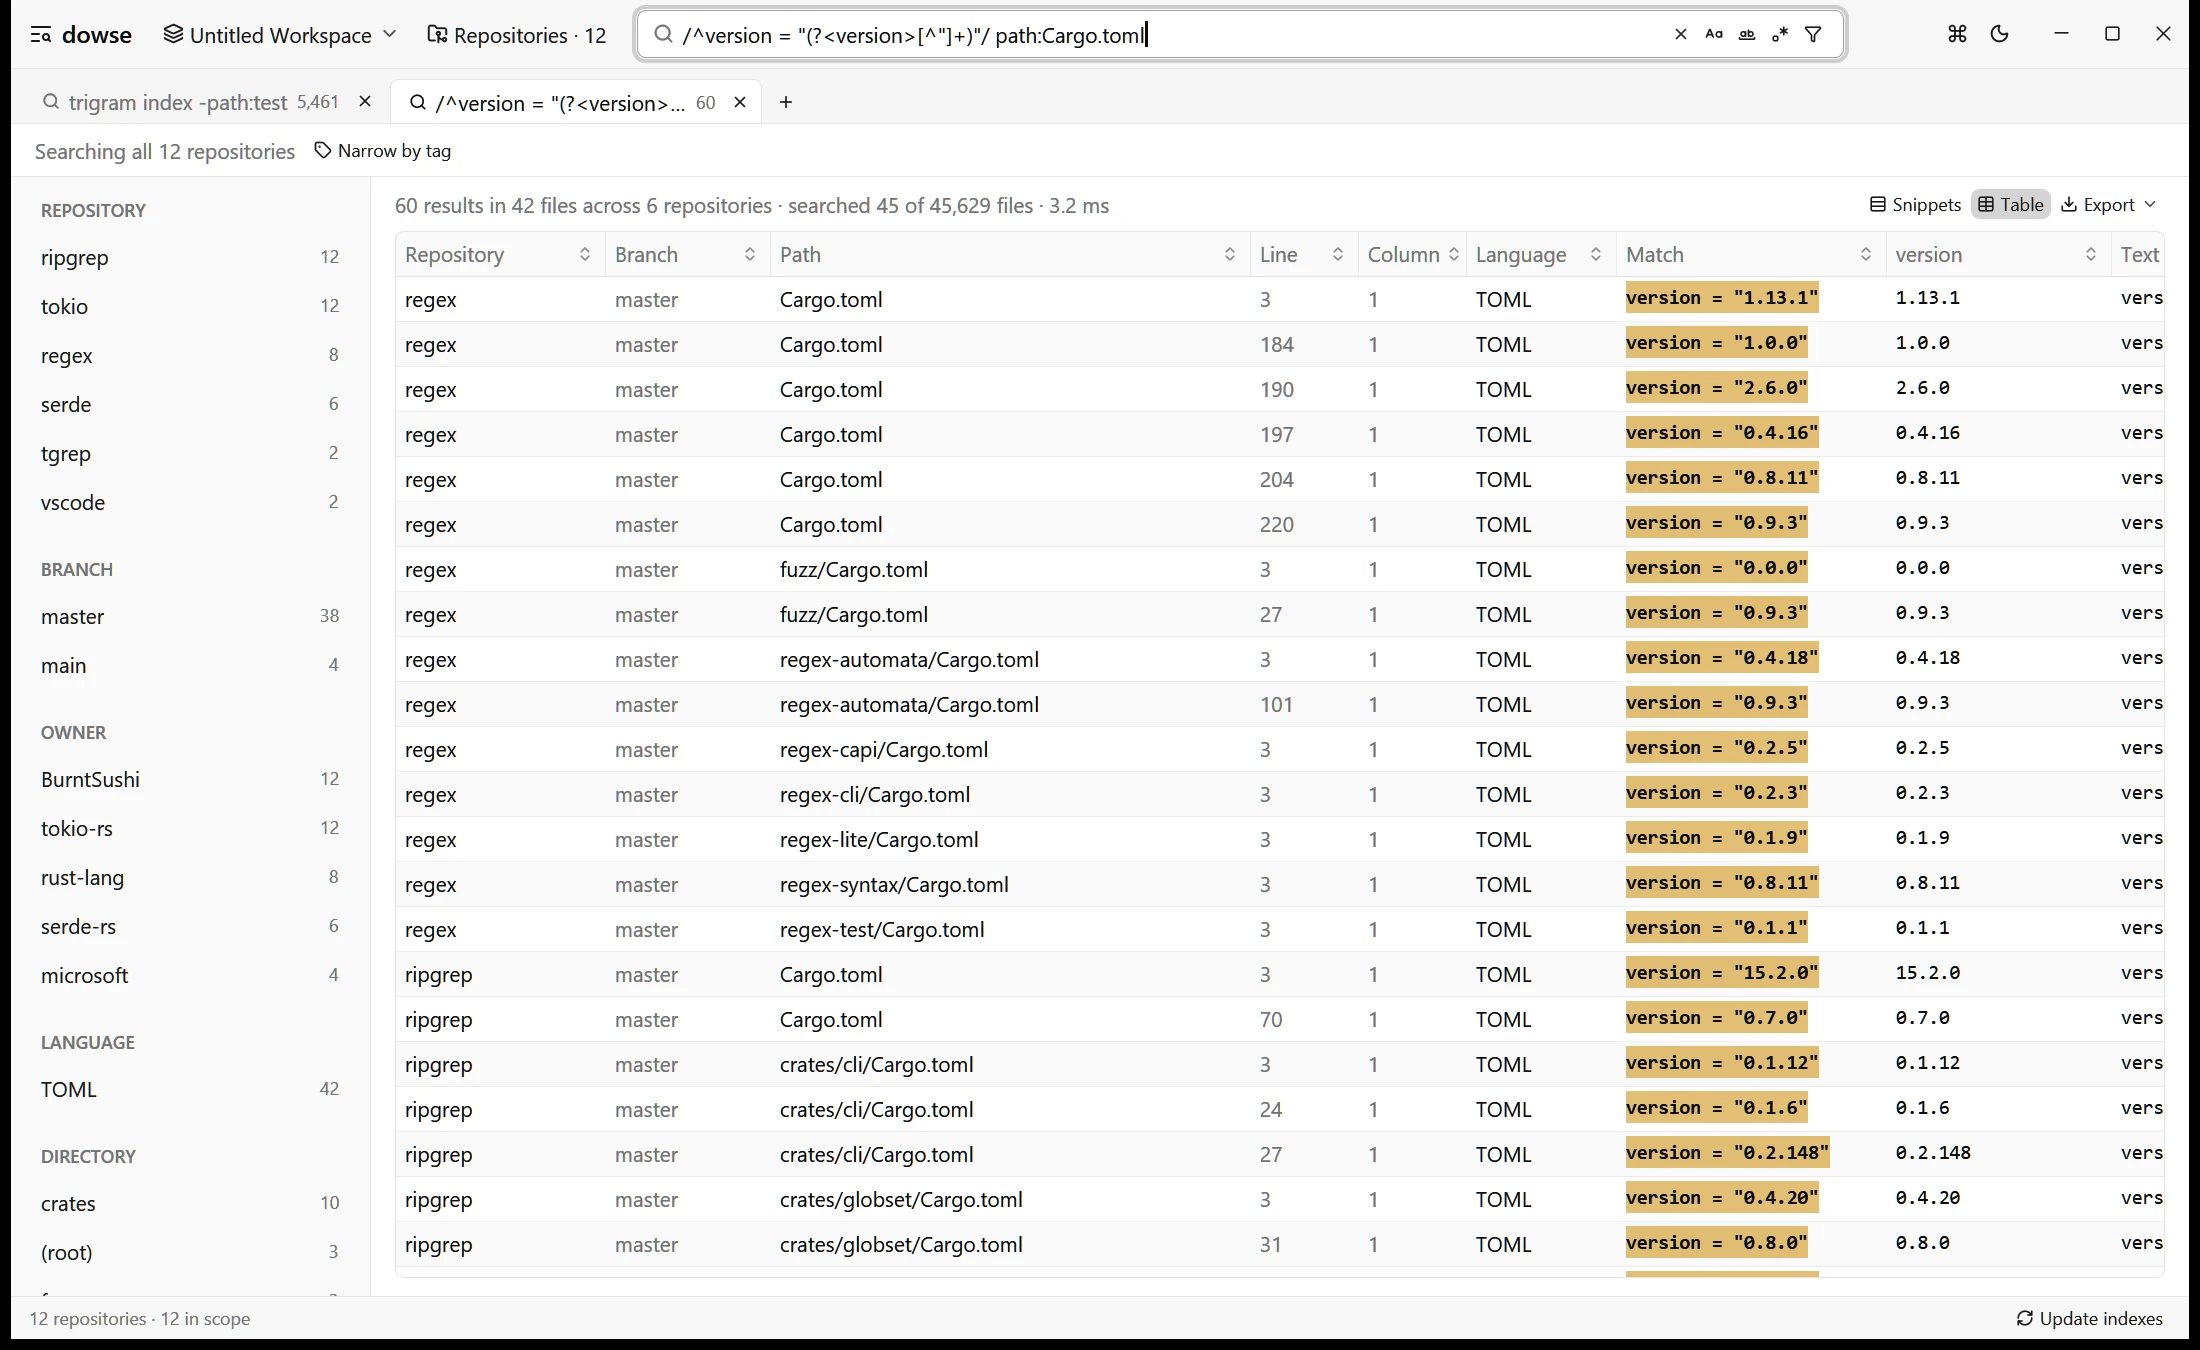Open the Repositories · 12 panel
The width and height of the screenshot is (2200, 1350).
pos(517,35)
